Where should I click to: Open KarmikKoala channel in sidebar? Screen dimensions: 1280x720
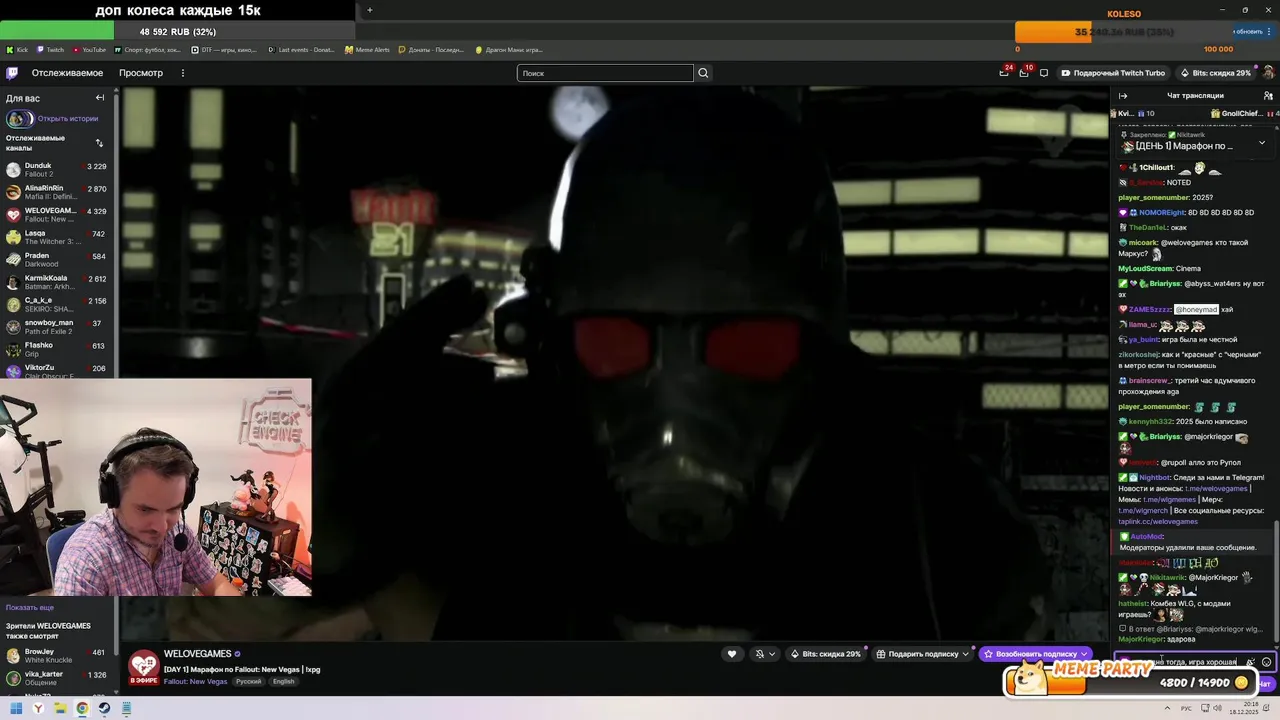click(x=59, y=282)
